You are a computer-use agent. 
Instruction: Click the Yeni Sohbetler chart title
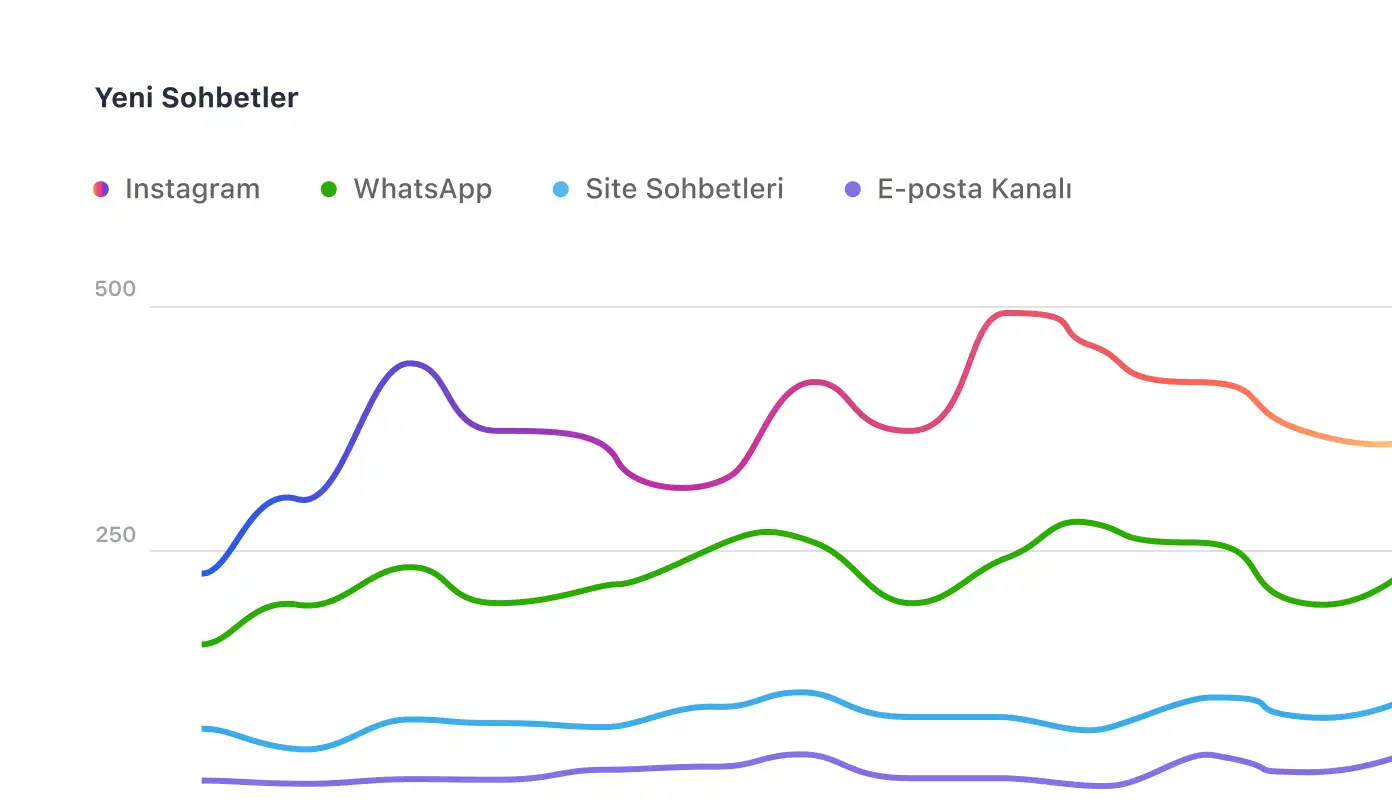coord(196,98)
